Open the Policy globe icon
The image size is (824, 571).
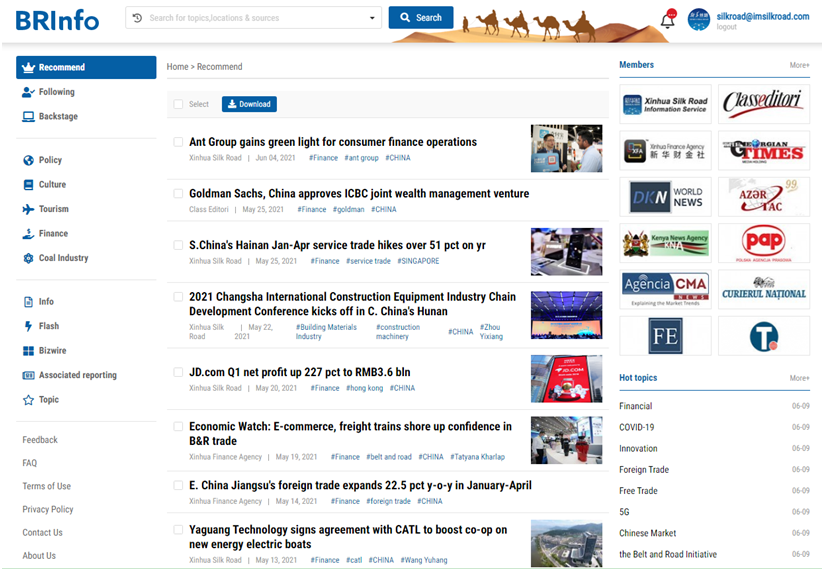pyautogui.click(x=29, y=160)
